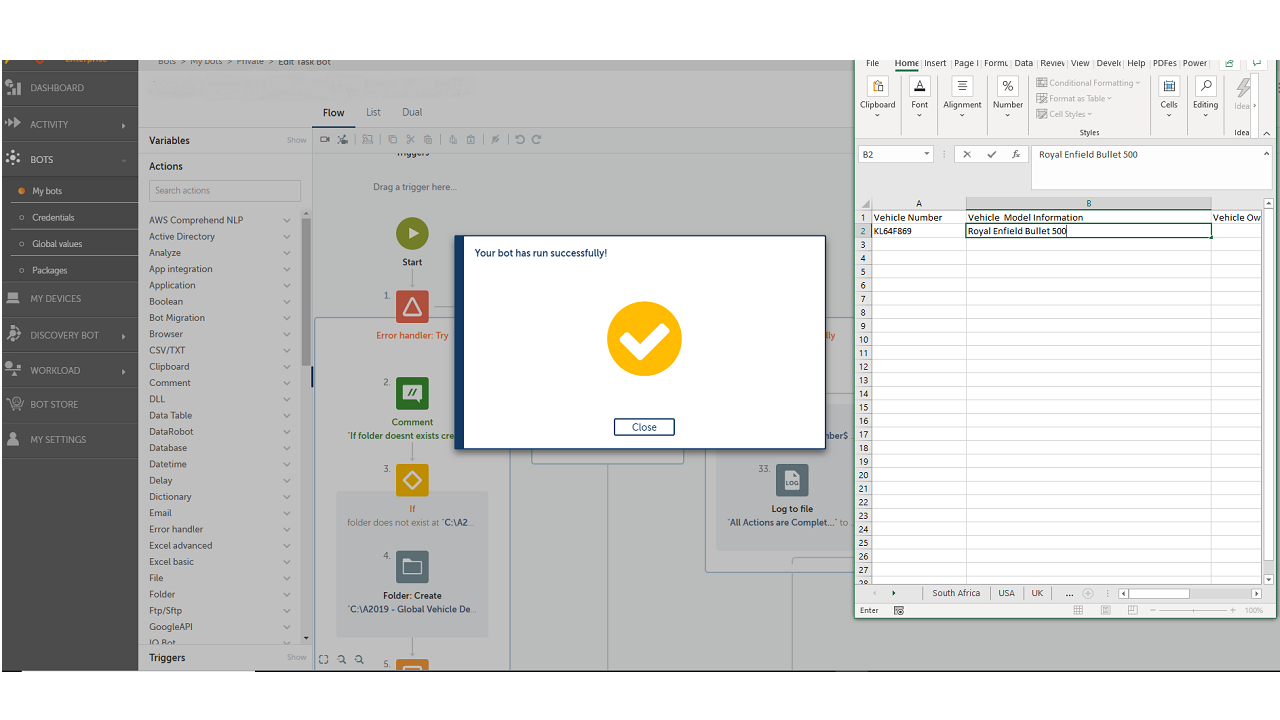Click the Search actions field
The height and width of the screenshot is (720, 1280).
[225, 190]
